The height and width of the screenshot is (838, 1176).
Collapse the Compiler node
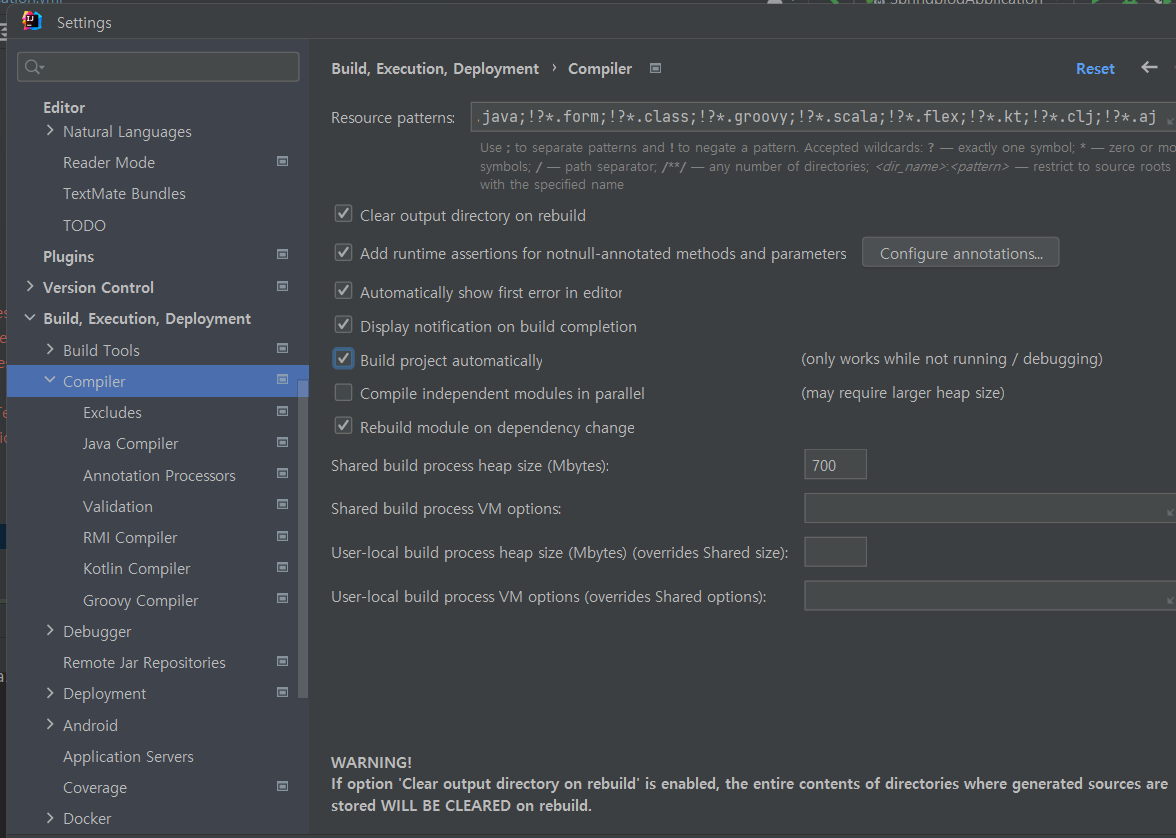(x=50, y=380)
